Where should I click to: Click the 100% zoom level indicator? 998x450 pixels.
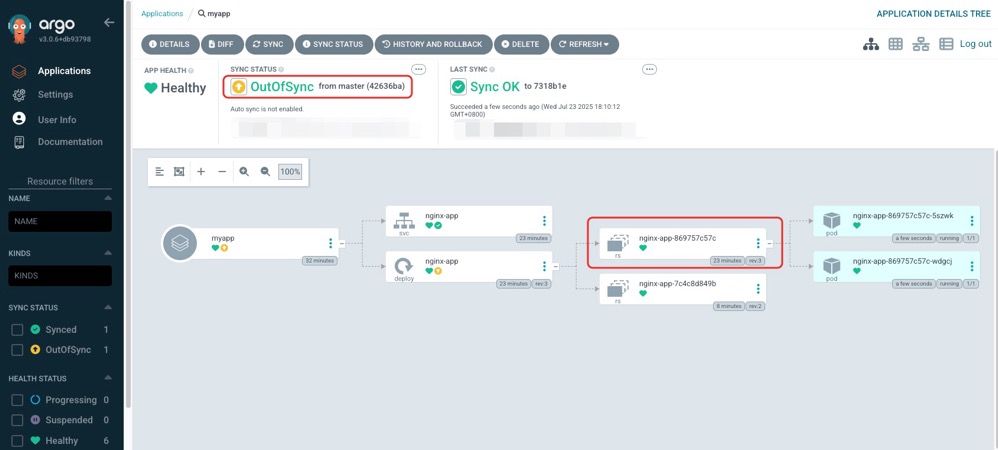(x=290, y=172)
